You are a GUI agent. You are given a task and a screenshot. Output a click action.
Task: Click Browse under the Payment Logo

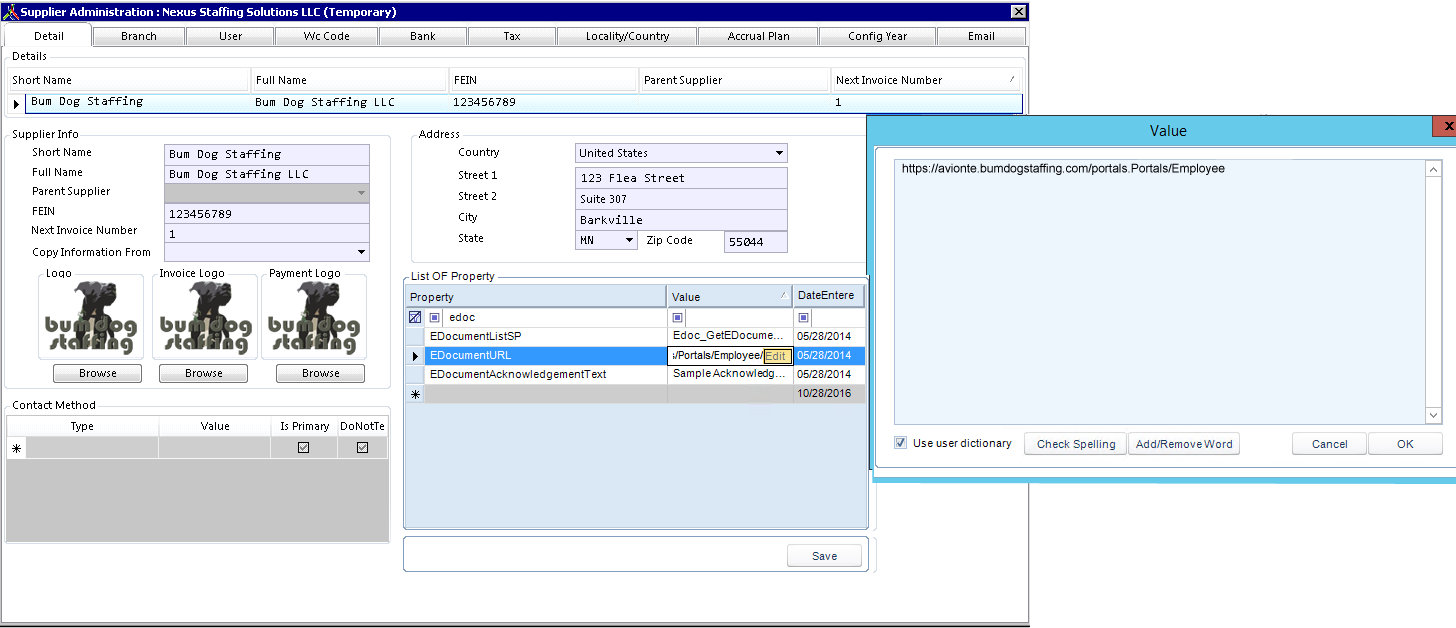(x=321, y=373)
